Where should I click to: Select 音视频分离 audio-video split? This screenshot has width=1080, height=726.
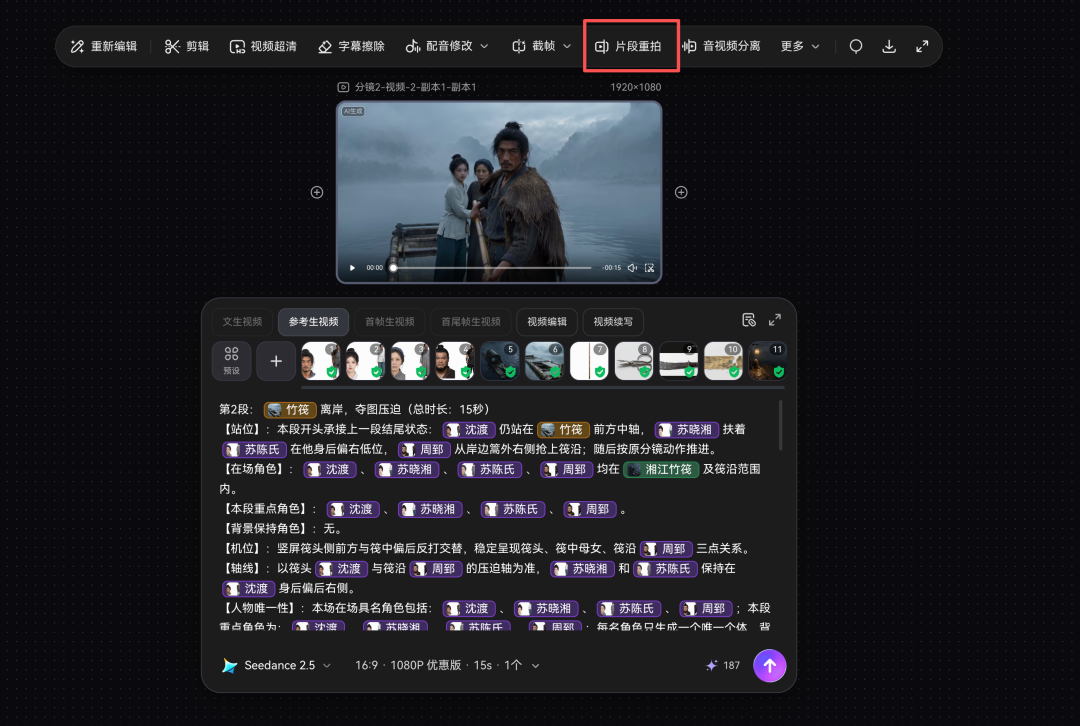point(721,46)
